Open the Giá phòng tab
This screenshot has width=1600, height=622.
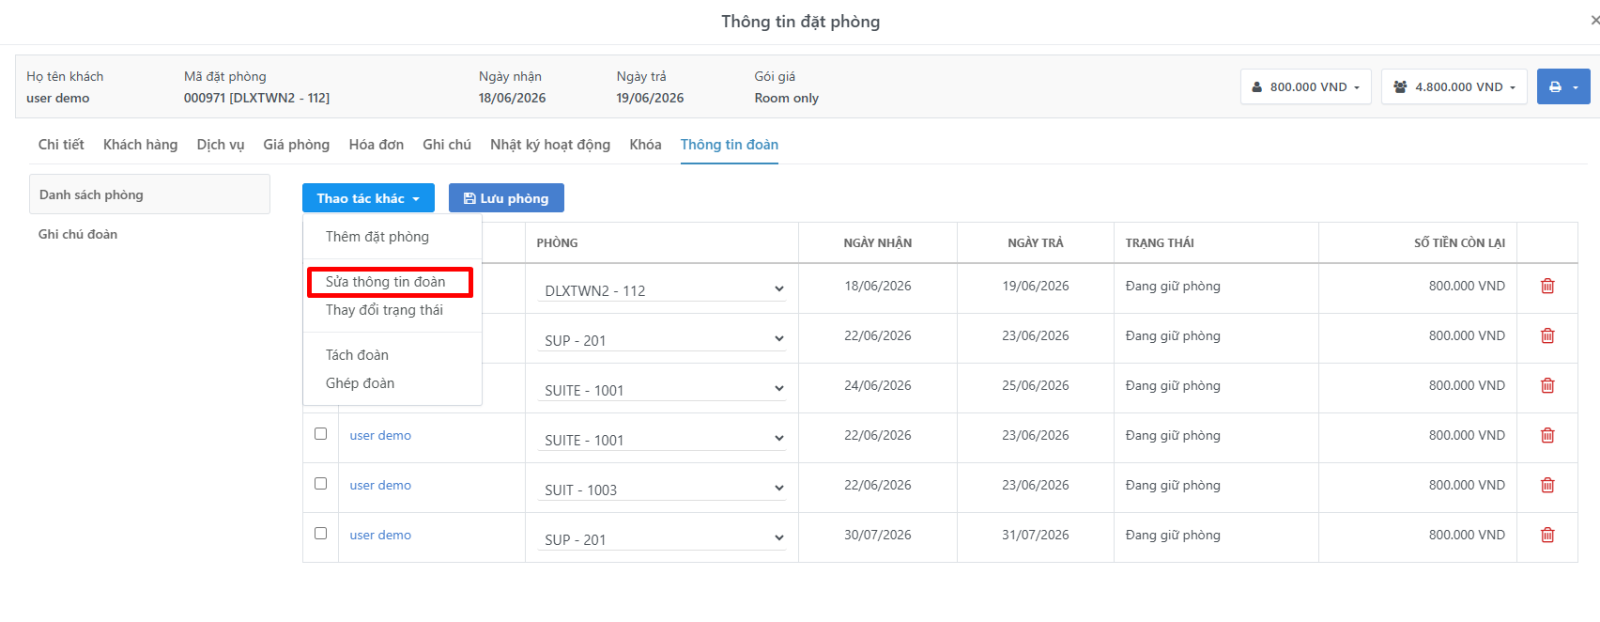point(296,145)
